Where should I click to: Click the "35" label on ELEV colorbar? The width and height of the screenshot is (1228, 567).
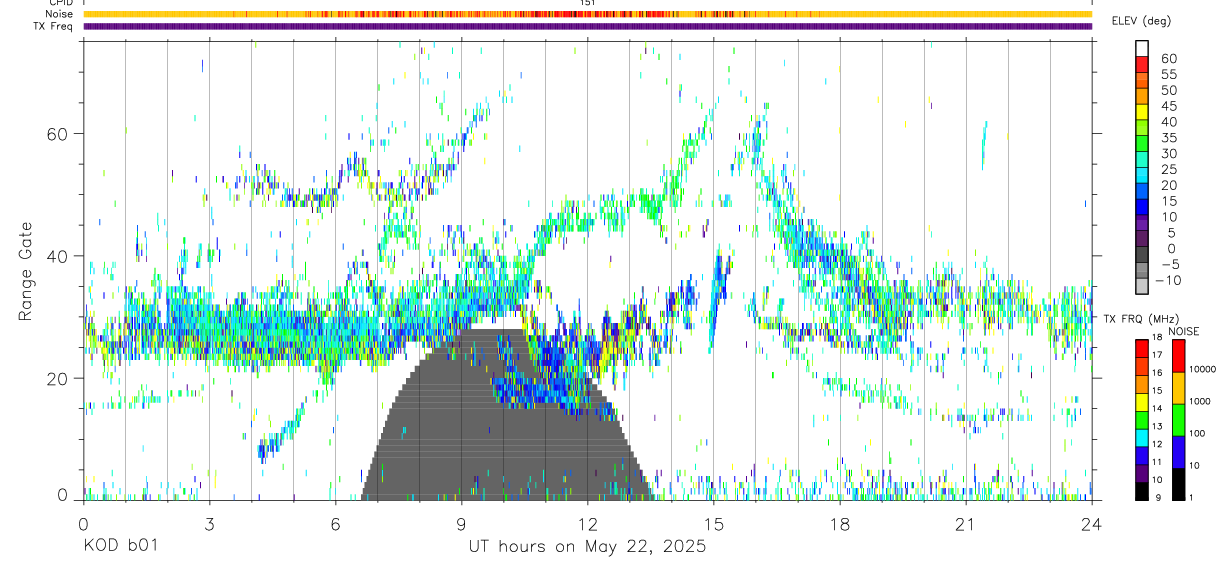click(x=1168, y=138)
